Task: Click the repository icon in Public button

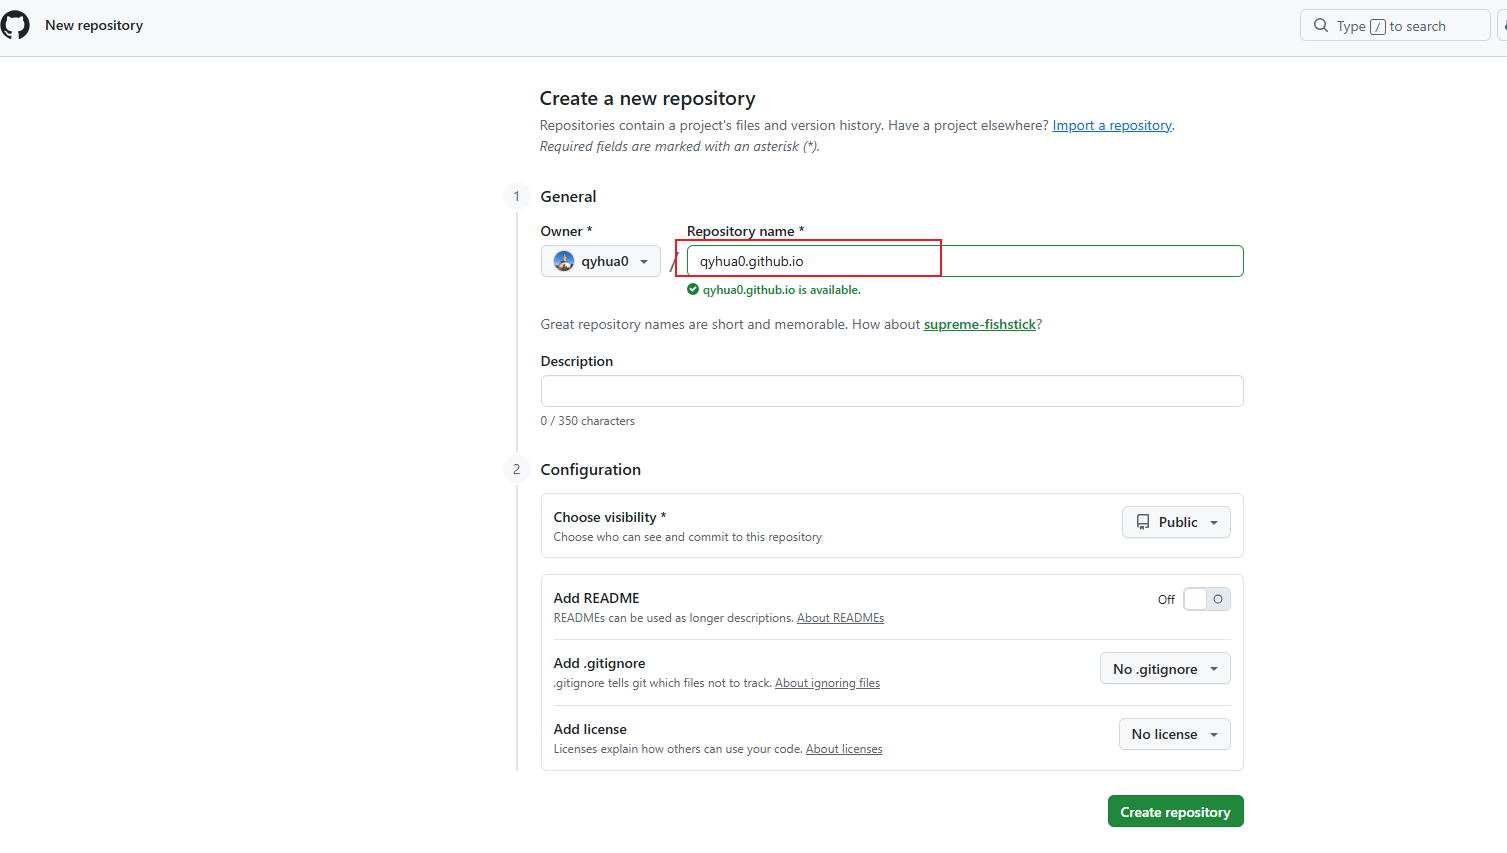Action: (1143, 522)
